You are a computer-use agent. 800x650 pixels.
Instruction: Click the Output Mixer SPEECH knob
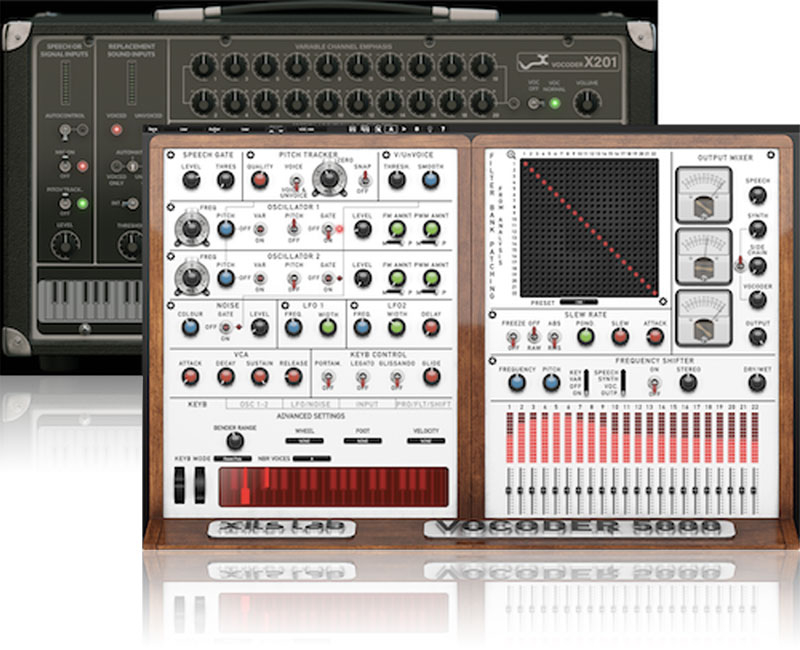[x=757, y=197]
